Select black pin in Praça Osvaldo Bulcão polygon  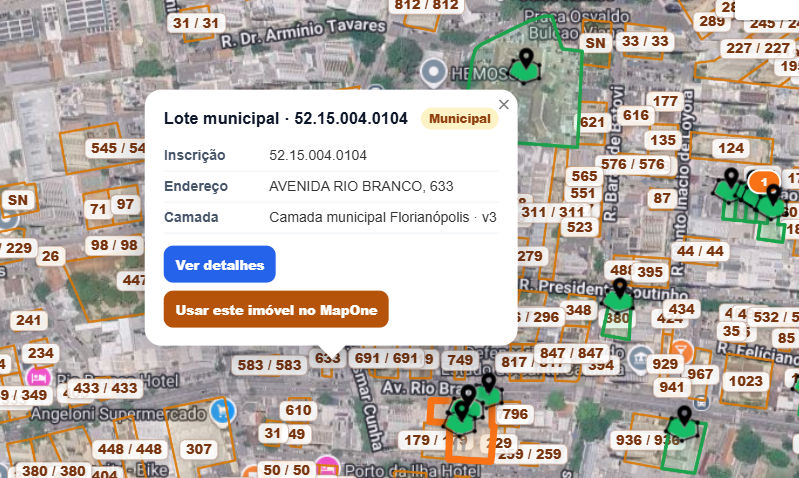click(526, 58)
